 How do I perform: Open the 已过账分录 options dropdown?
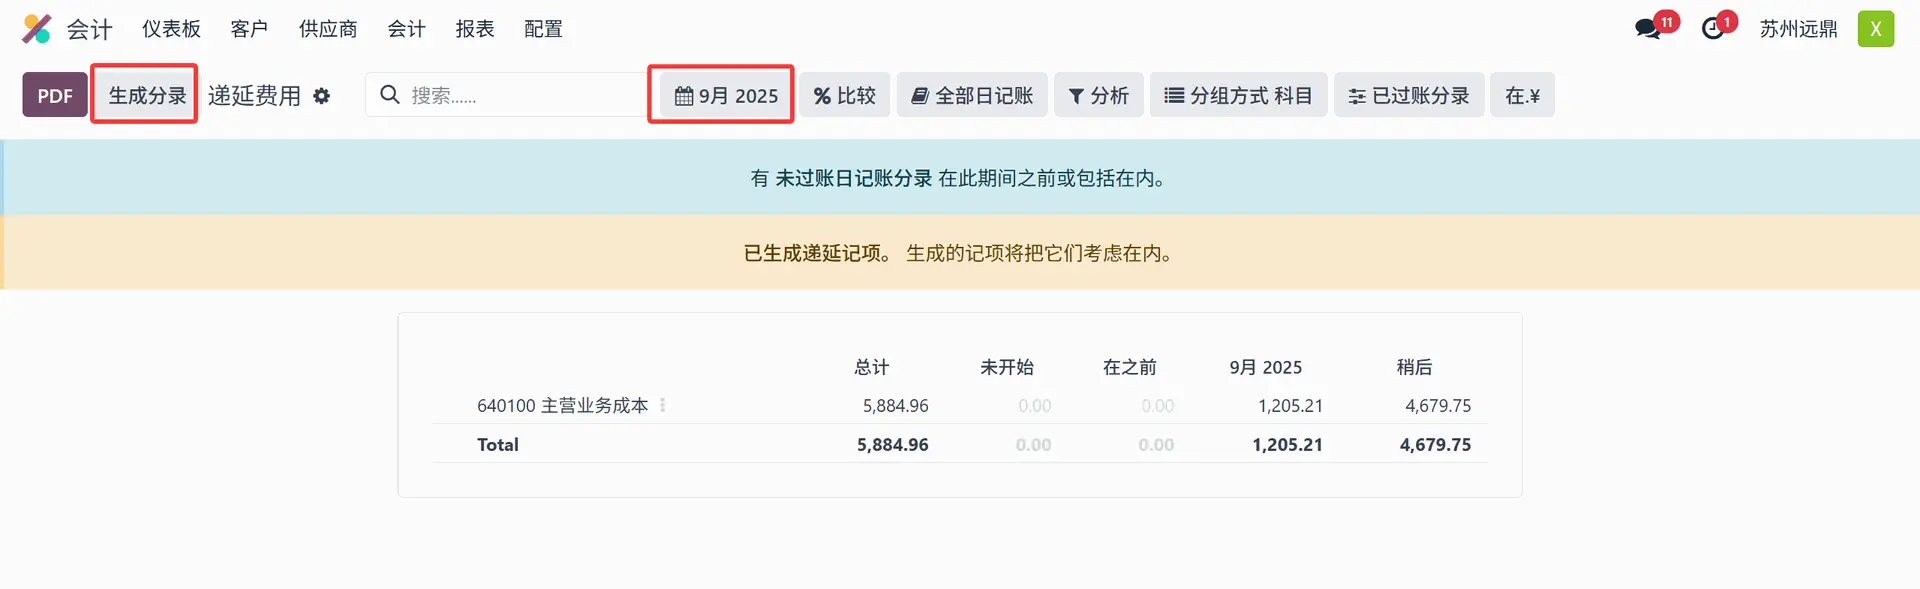pos(1408,95)
